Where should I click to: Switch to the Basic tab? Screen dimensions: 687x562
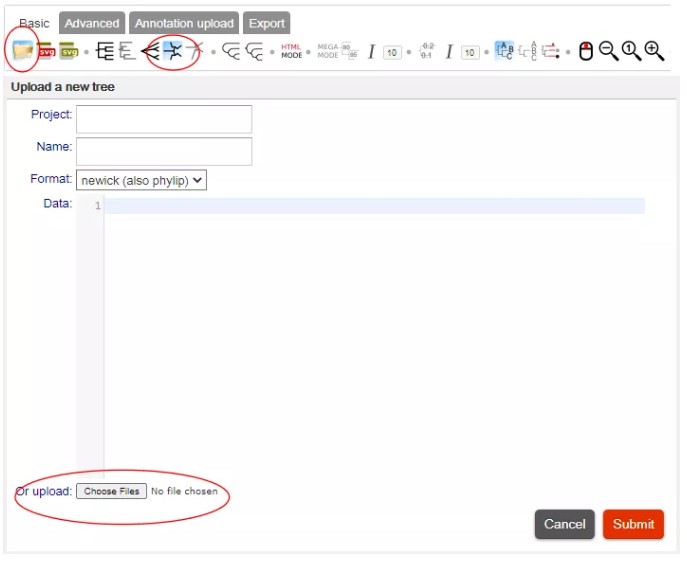tap(34, 23)
